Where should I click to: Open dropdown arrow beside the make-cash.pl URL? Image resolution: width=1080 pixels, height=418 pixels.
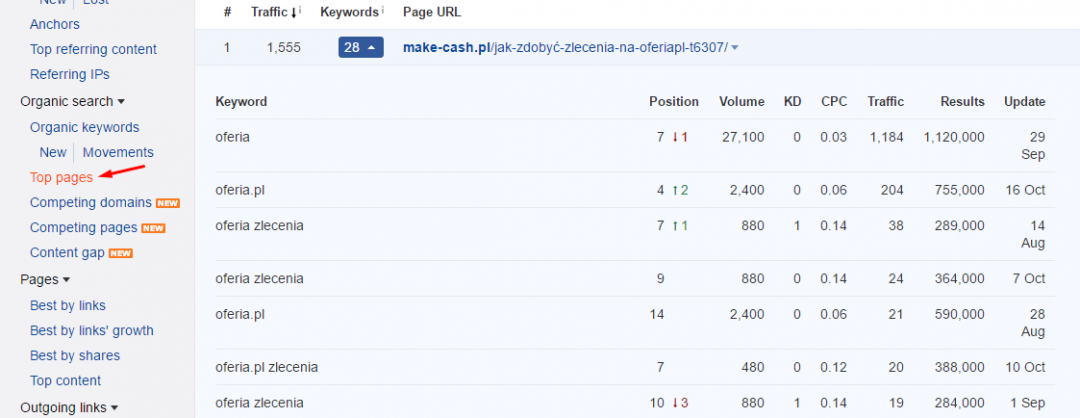pyautogui.click(x=735, y=48)
